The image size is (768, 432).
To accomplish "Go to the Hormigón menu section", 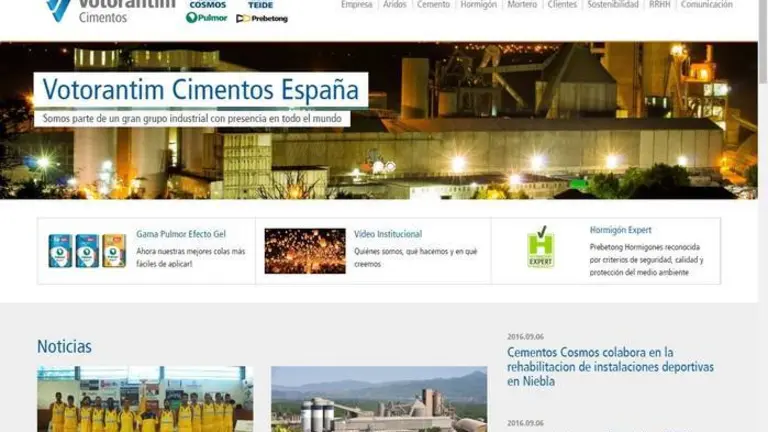I will tap(478, 5).
